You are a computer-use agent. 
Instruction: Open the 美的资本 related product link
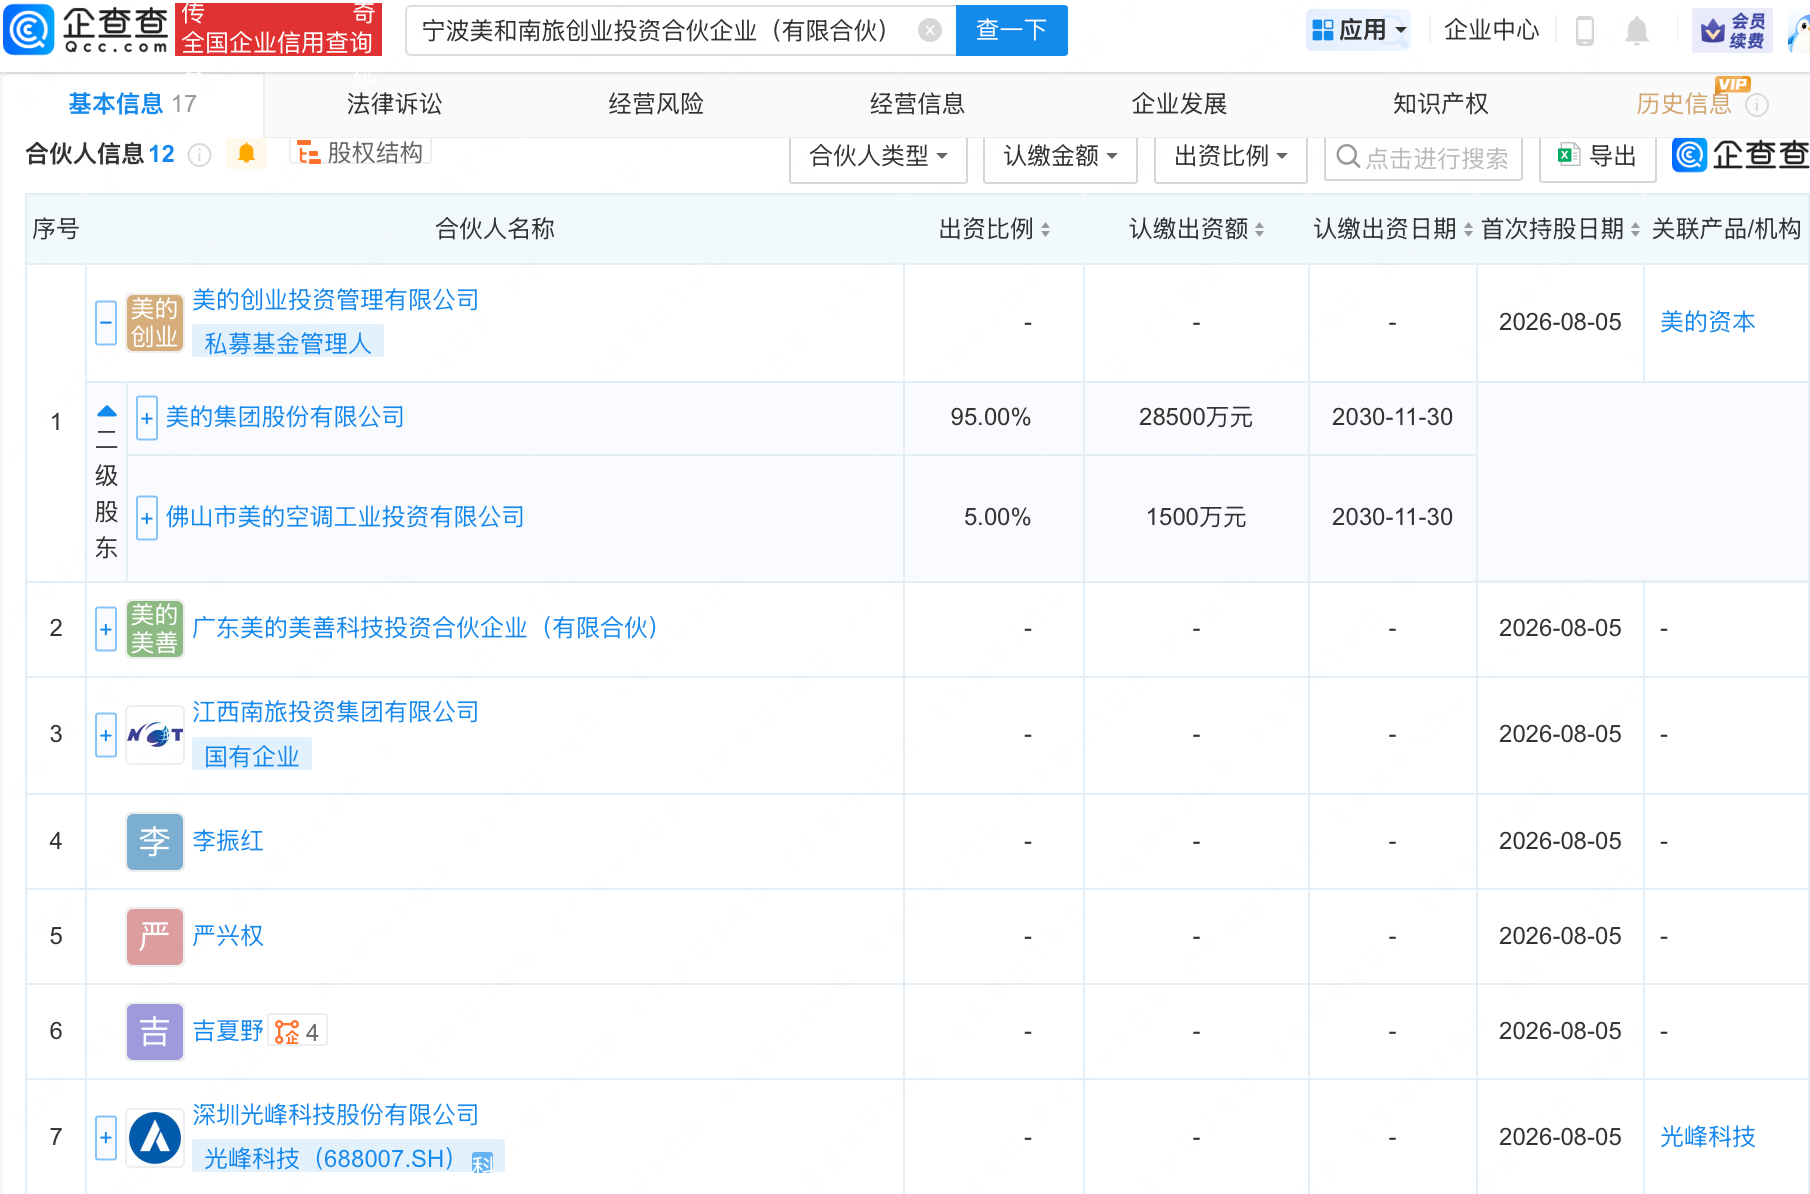pyautogui.click(x=1708, y=322)
